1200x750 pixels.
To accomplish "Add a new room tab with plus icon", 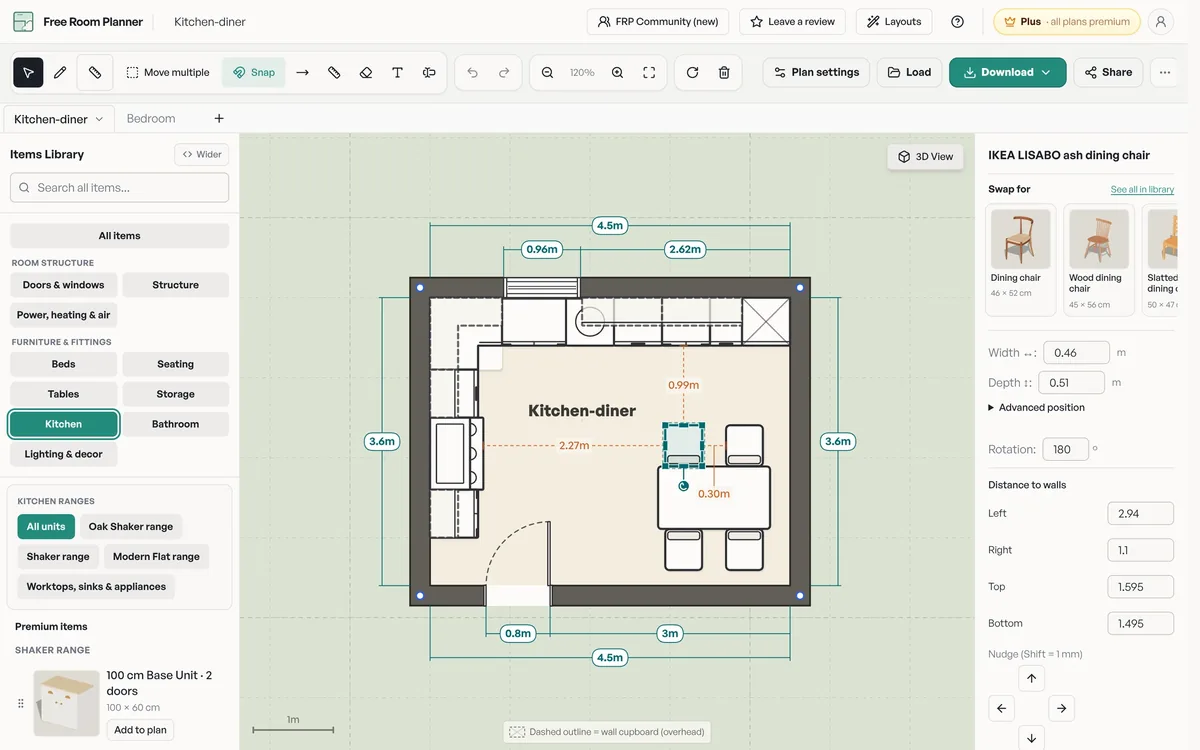I will [x=219, y=118].
